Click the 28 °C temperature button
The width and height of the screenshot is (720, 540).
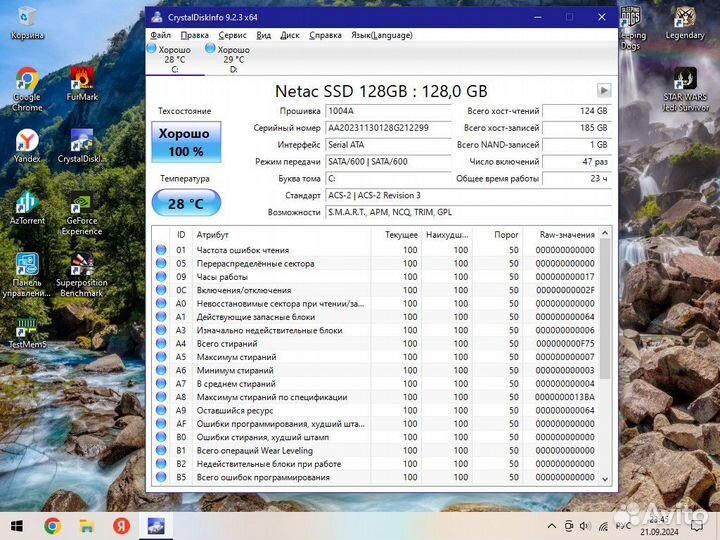point(186,203)
